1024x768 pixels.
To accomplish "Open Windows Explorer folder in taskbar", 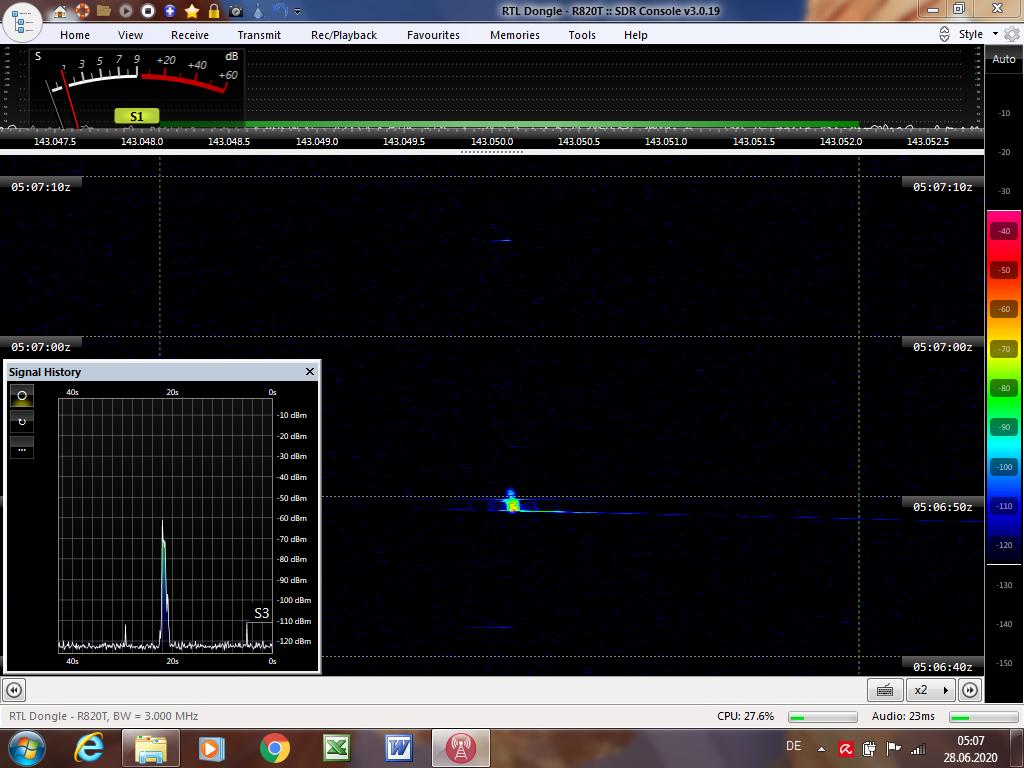I will [150, 748].
